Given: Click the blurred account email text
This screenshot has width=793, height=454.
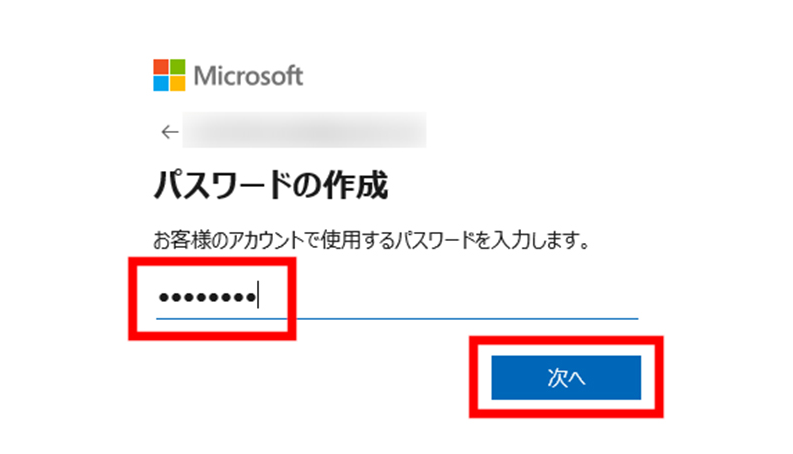Looking at the screenshot, I should point(304,130).
